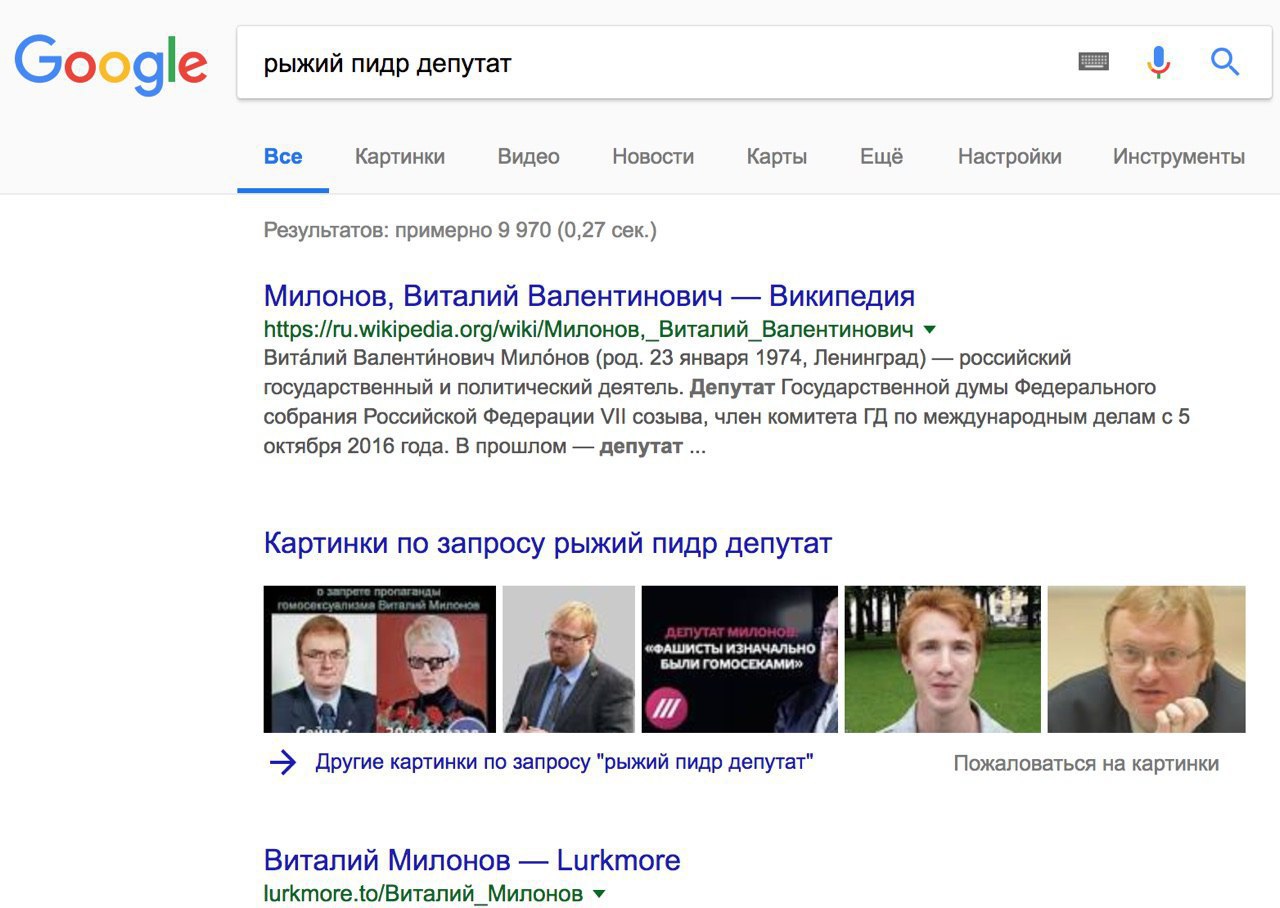The height and width of the screenshot is (908, 1280).
Task: Switch to Картинки tab
Action: coord(400,157)
